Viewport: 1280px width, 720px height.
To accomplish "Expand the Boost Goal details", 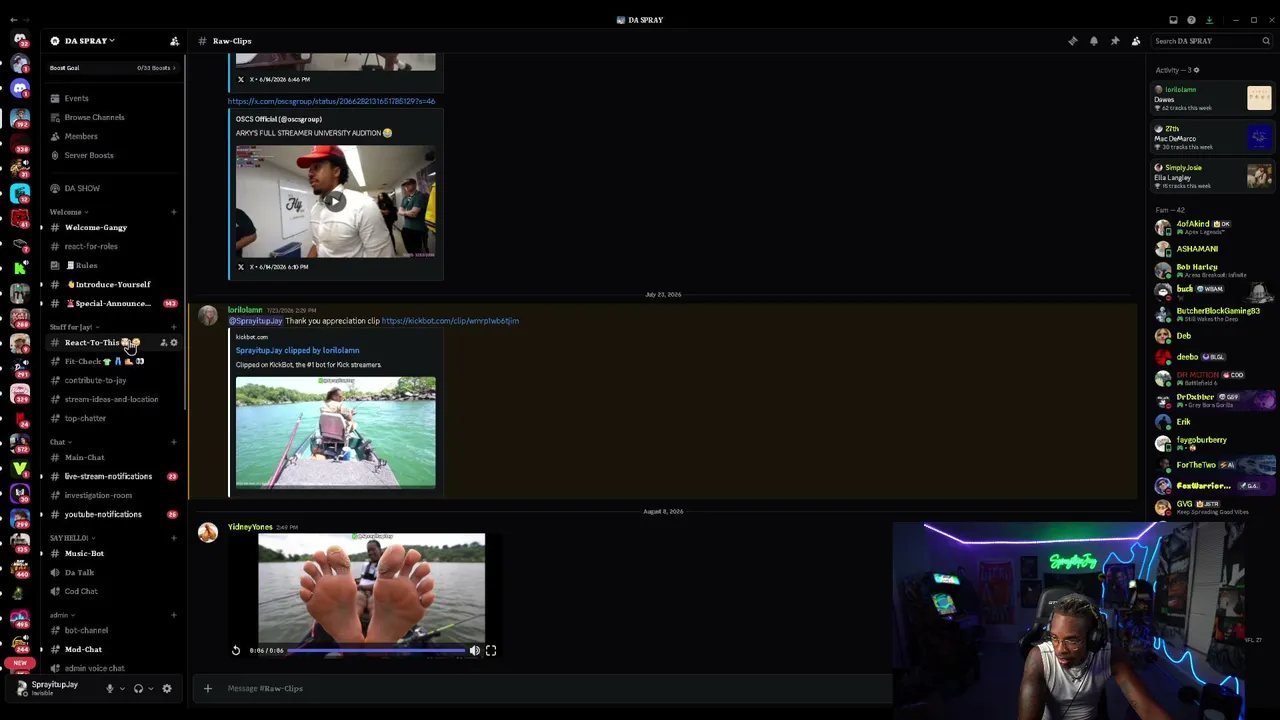I will point(113,68).
